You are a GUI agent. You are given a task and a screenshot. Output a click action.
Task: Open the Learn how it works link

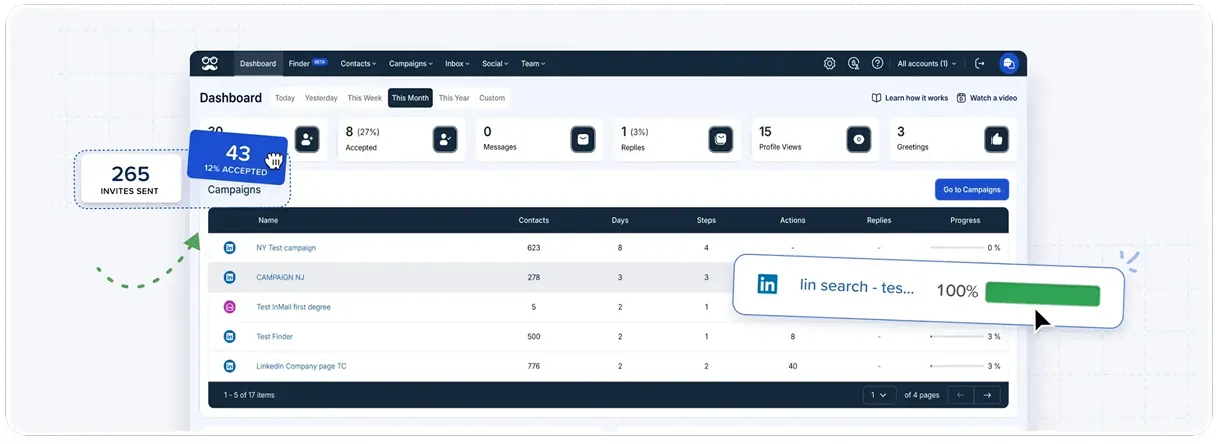(910, 98)
